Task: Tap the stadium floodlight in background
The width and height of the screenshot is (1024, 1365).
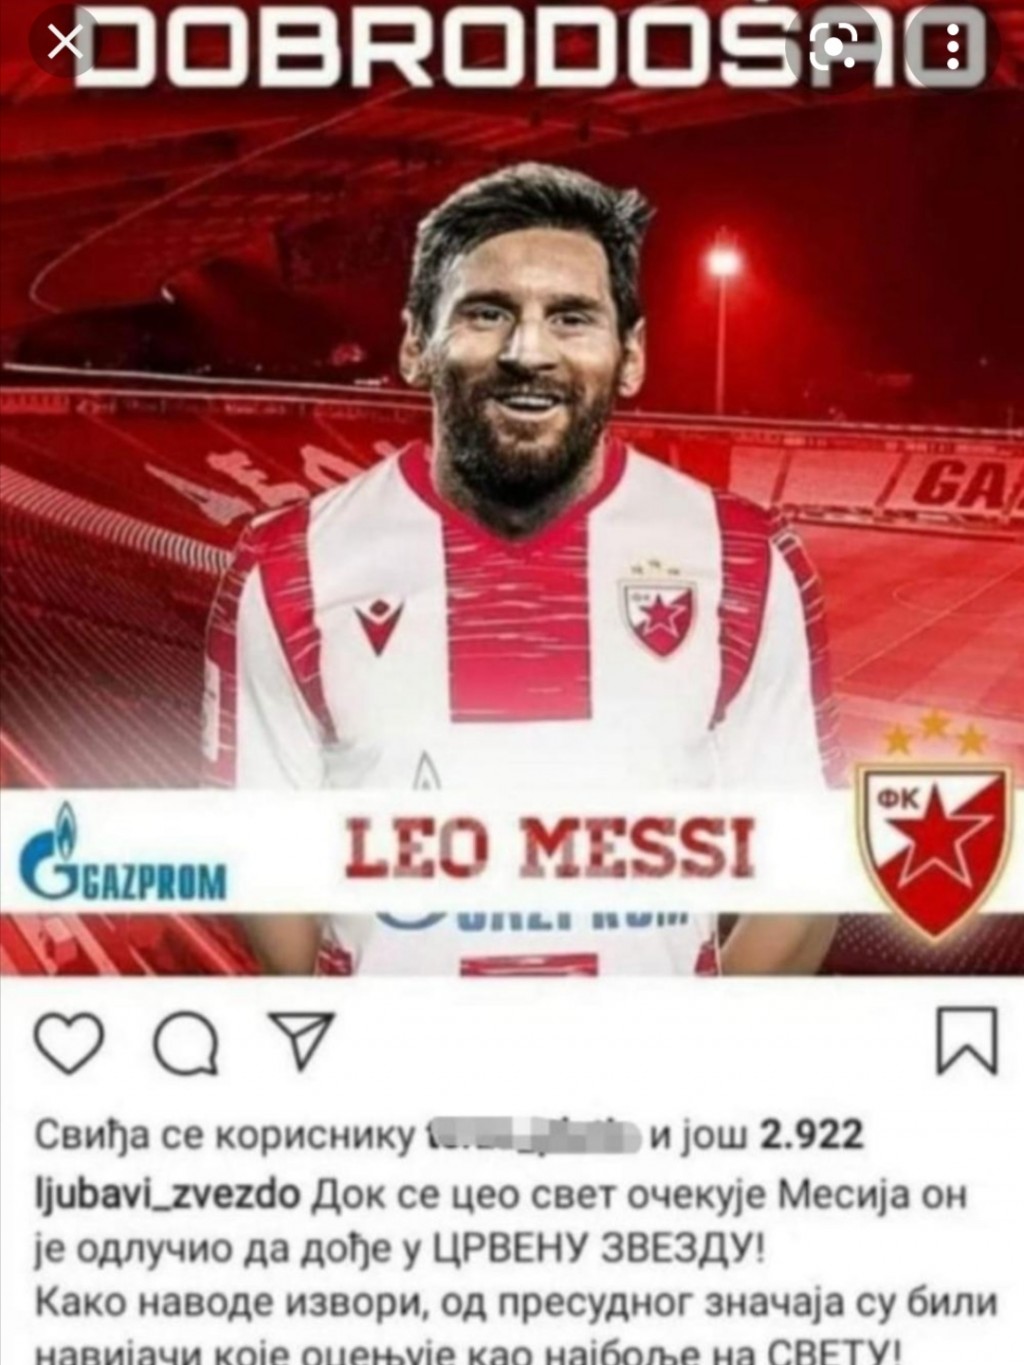Action: coord(722,262)
